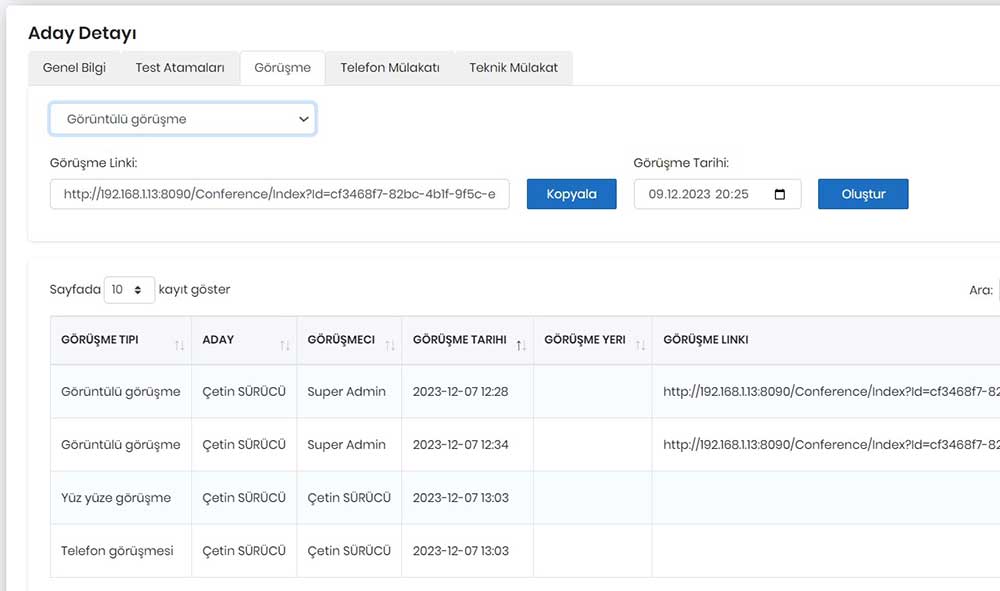Focus the Görüşme Linki text field
The height and width of the screenshot is (591, 1000).
click(x=279, y=194)
